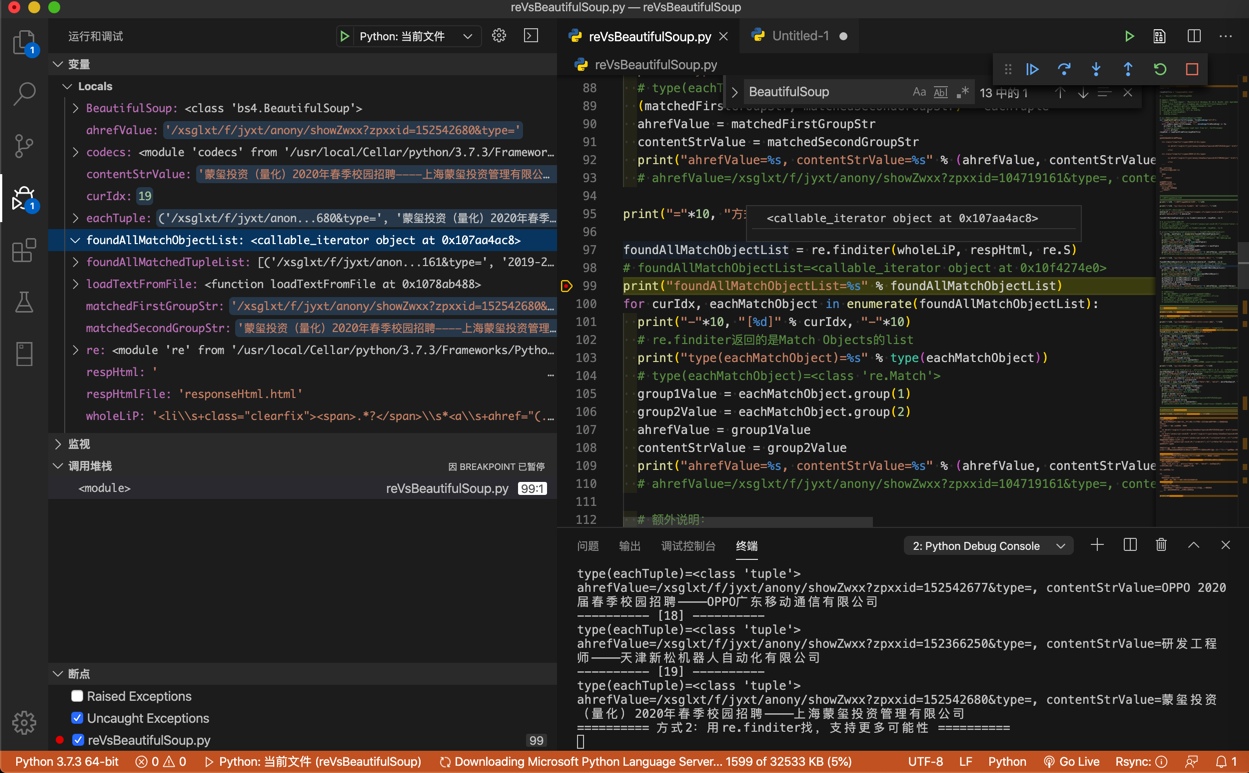The height and width of the screenshot is (773, 1249).
Task: Start debugging with the green play button
Action: coord(344,36)
